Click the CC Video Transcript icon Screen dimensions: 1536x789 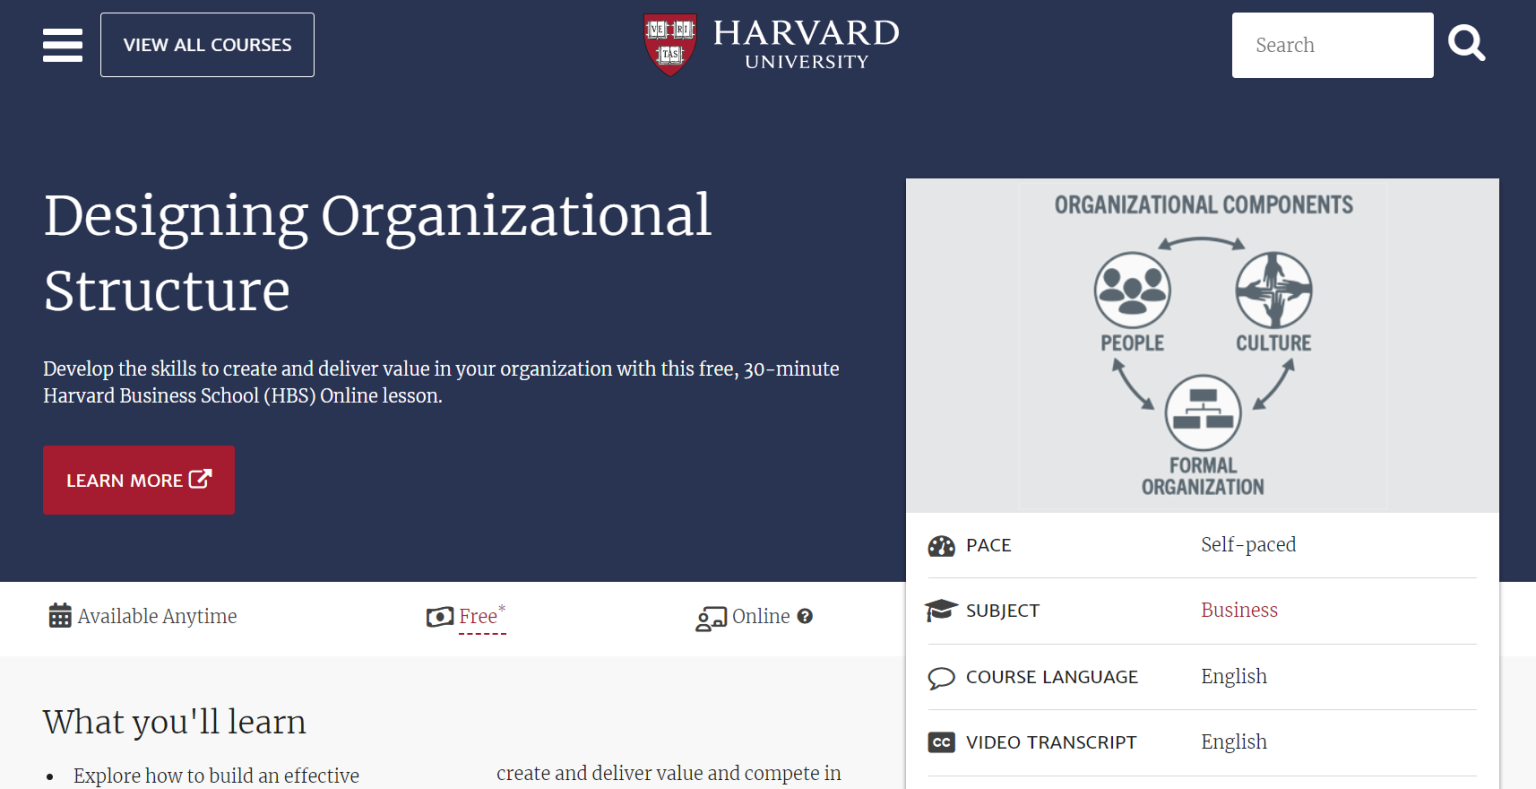(941, 742)
